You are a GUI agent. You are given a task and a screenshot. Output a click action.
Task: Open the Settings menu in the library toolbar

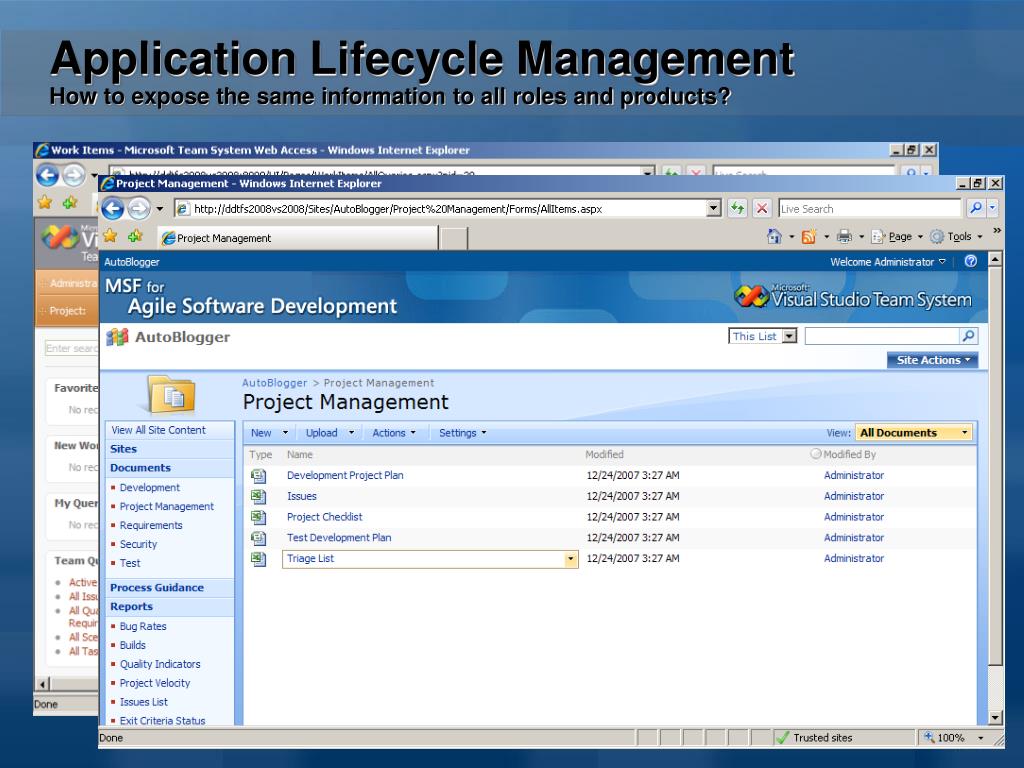click(462, 432)
